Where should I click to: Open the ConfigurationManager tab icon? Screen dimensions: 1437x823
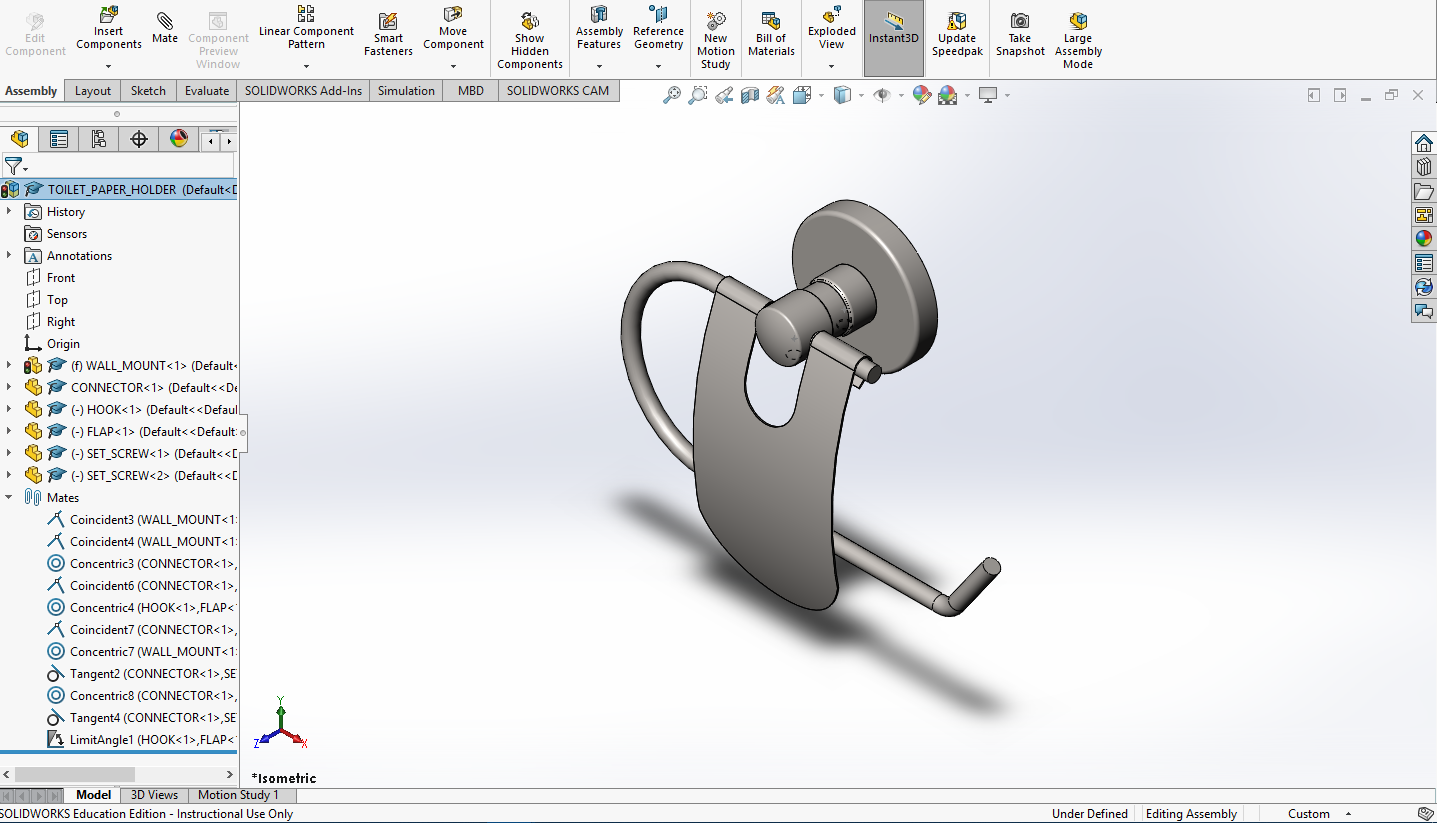pos(99,139)
